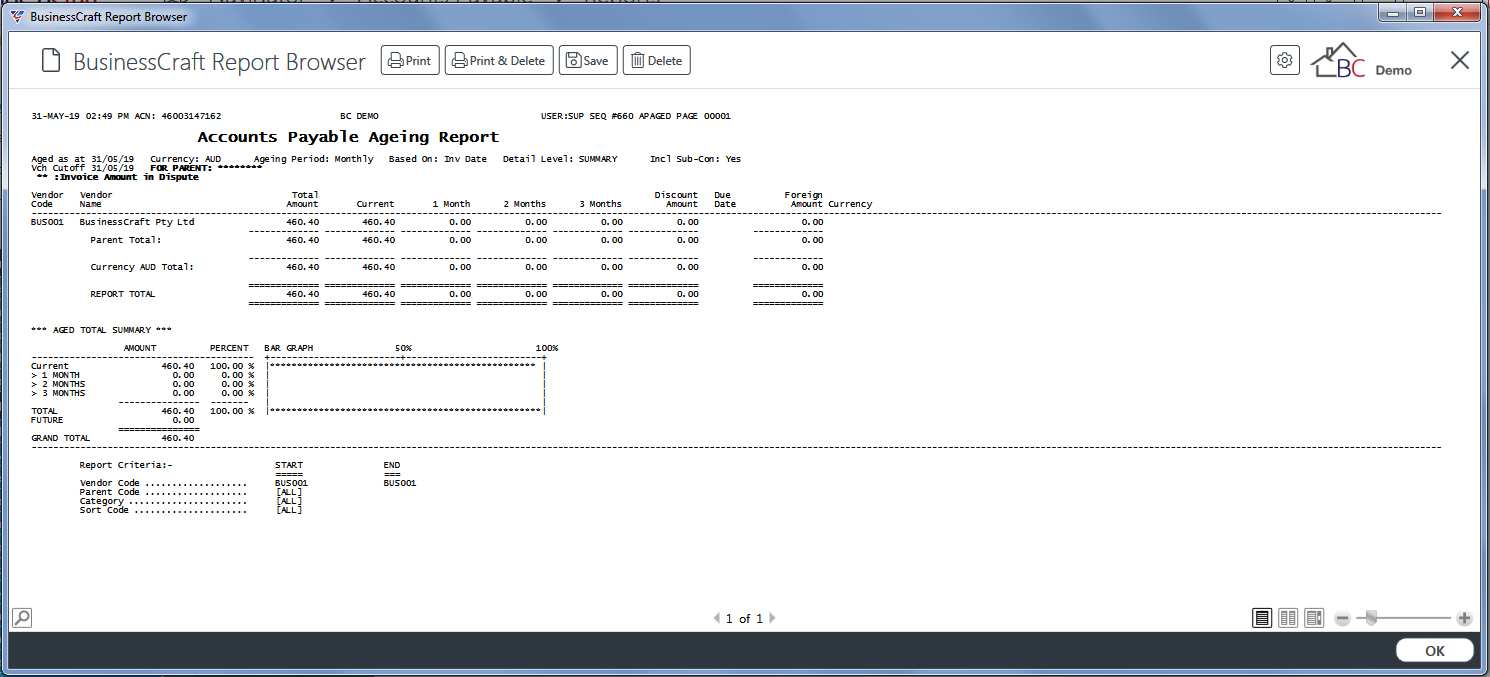1490x677 pixels.
Task: Click the zoom slider handle
Action: (x=1371, y=619)
